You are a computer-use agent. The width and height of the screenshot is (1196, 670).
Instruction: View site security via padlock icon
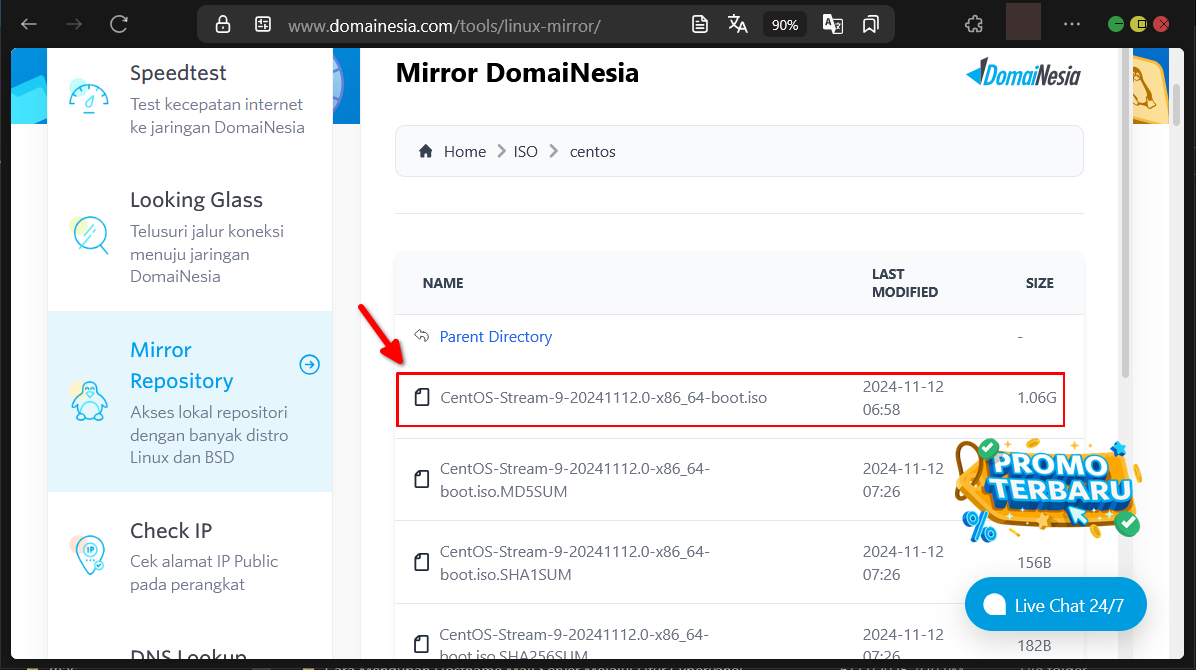(x=223, y=24)
